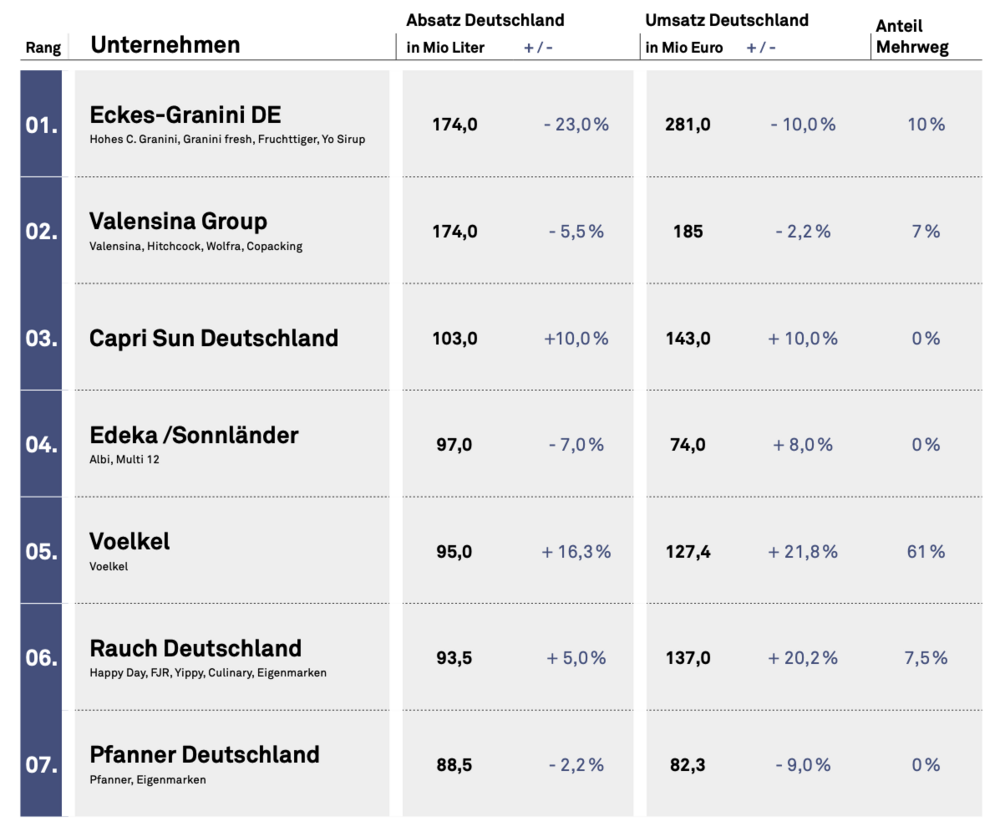
Task: Click the Edeka /Sonnländer company name
Action: [x=193, y=435]
